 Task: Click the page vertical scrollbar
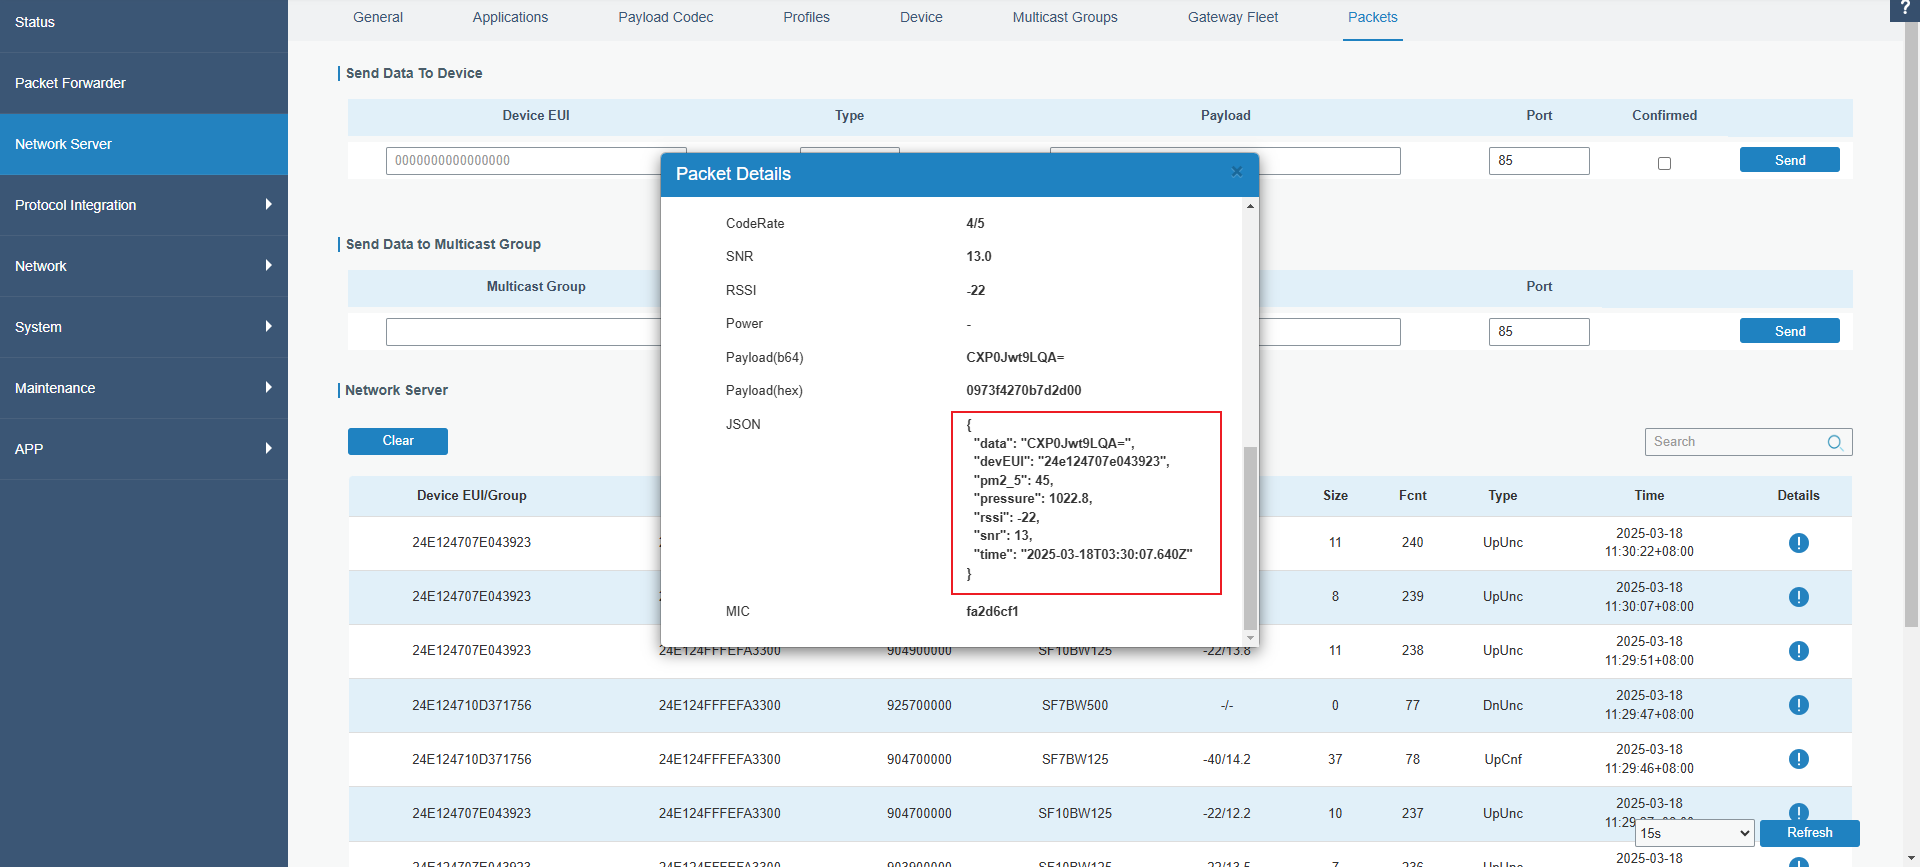(x=1911, y=325)
